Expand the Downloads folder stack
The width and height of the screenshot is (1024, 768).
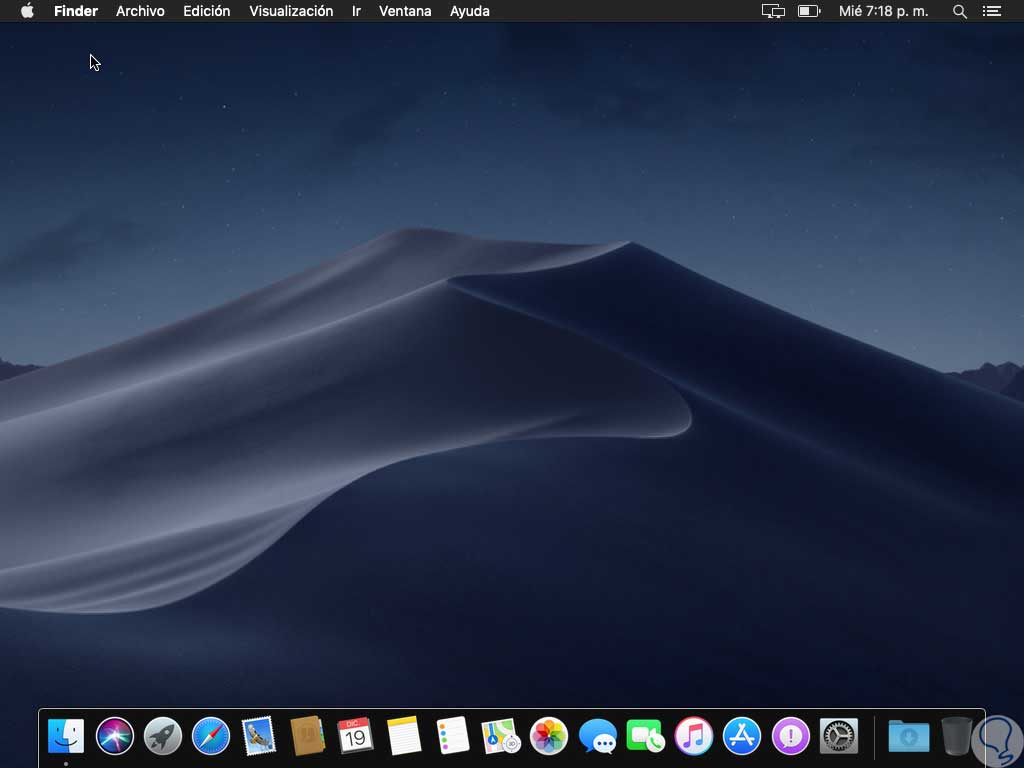pyautogui.click(x=908, y=737)
